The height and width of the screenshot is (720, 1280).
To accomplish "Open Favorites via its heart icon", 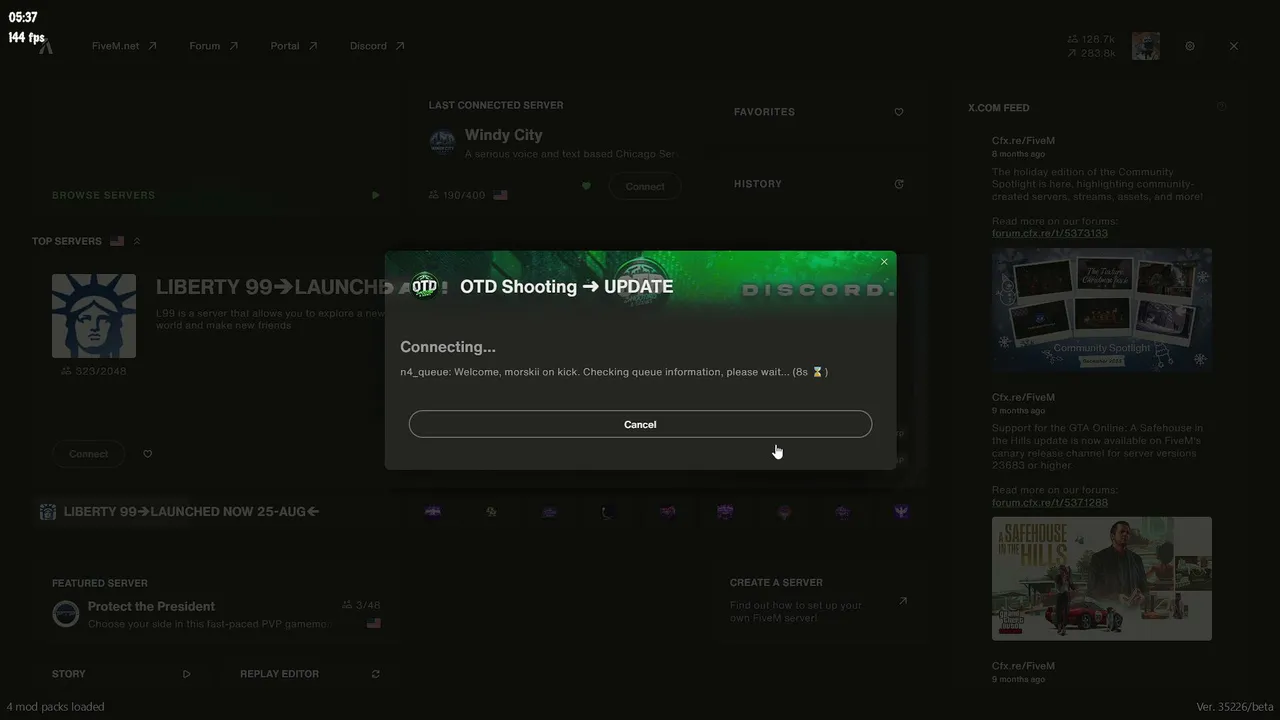I will pyautogui.click(x=899, y=112).
